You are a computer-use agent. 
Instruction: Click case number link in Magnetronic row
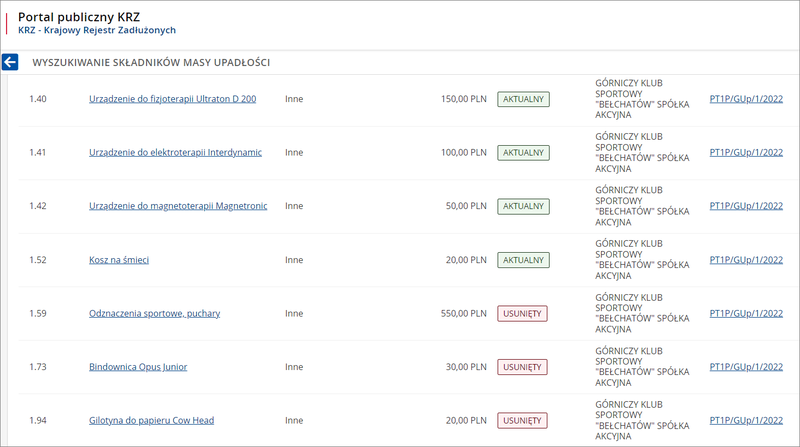(x=745, y=206)
